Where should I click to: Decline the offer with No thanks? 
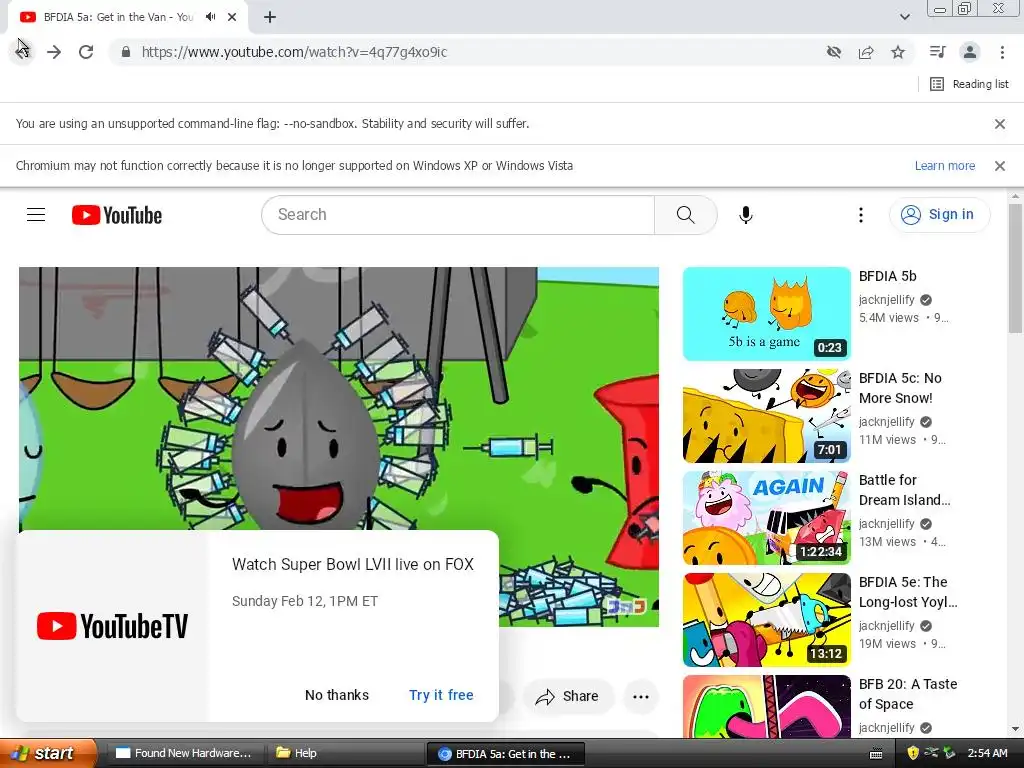point(337,695)
